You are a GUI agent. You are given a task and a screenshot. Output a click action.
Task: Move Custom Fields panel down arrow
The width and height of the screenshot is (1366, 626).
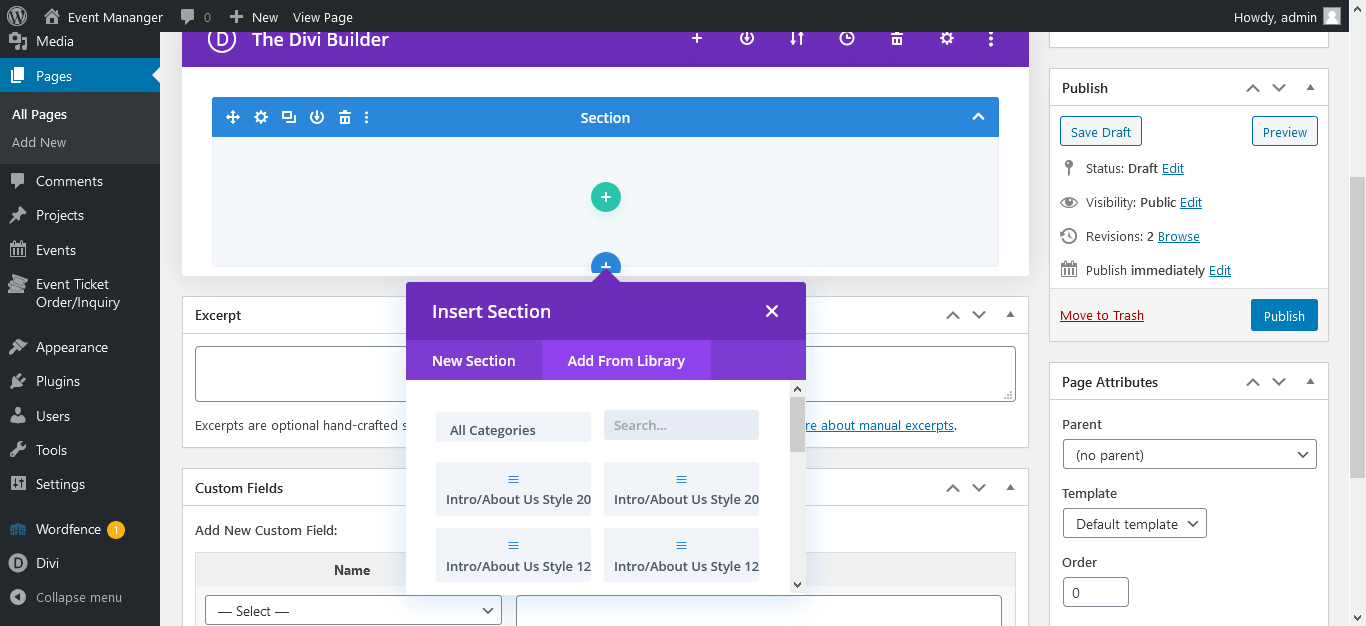[979, 488]
